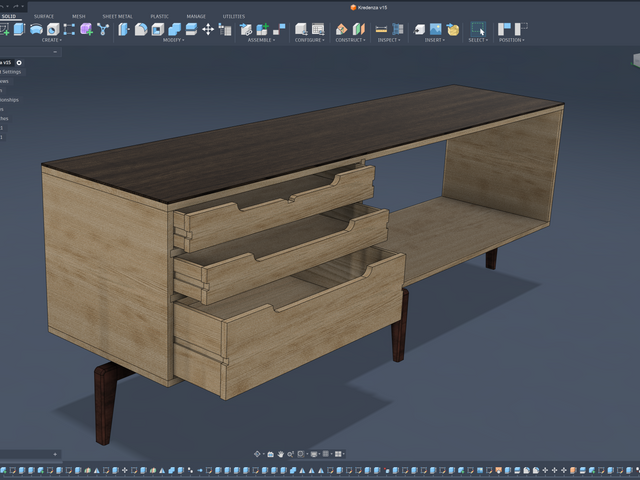Image resolution: width=640 pixels, height=480 pixels.
Task: Open the MODIFY dropdown menu
Action: [x=173, y=40]
